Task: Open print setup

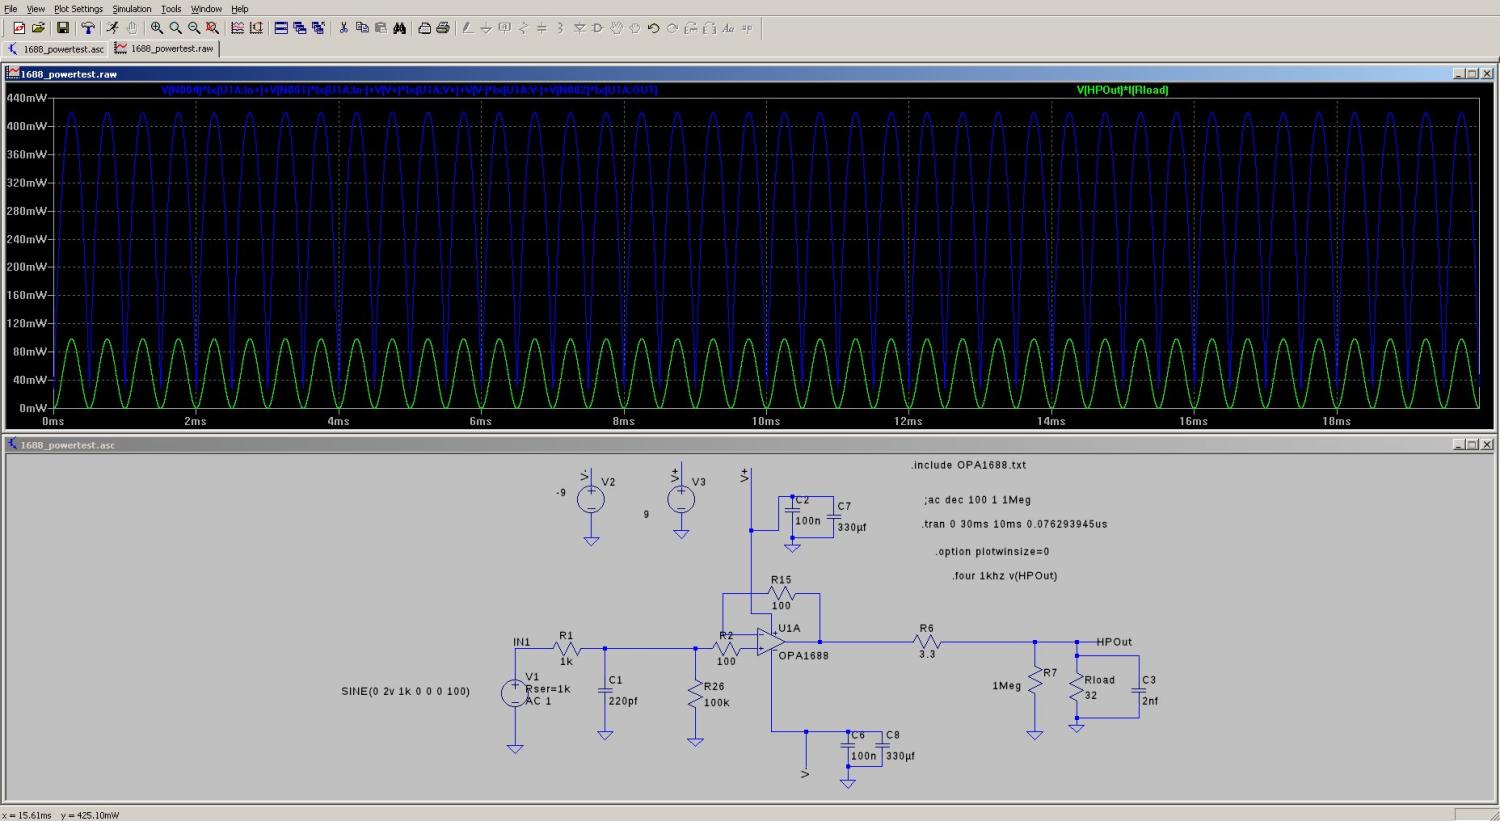Action: 424,28
